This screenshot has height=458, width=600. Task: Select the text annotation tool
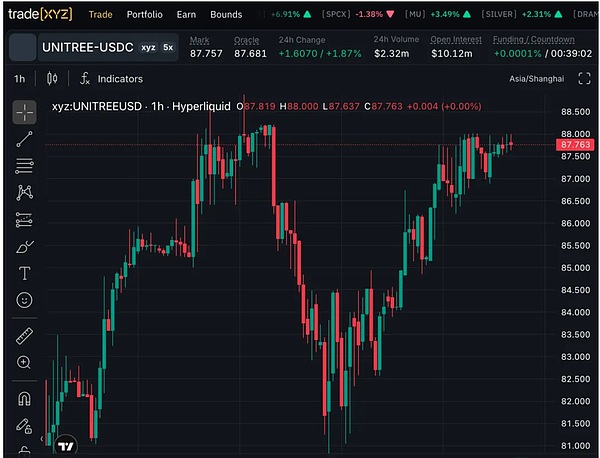click(24, 273)
